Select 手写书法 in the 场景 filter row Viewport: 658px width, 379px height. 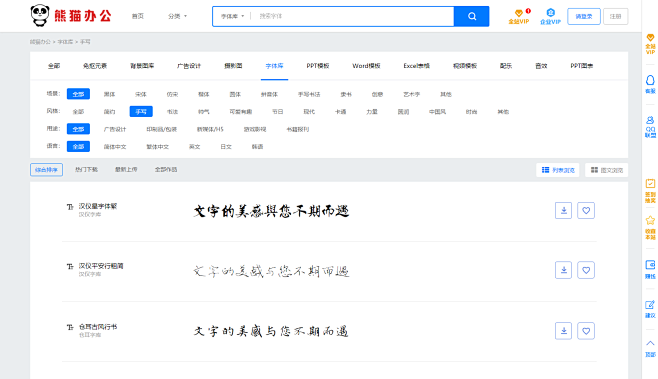coord(309,94)
